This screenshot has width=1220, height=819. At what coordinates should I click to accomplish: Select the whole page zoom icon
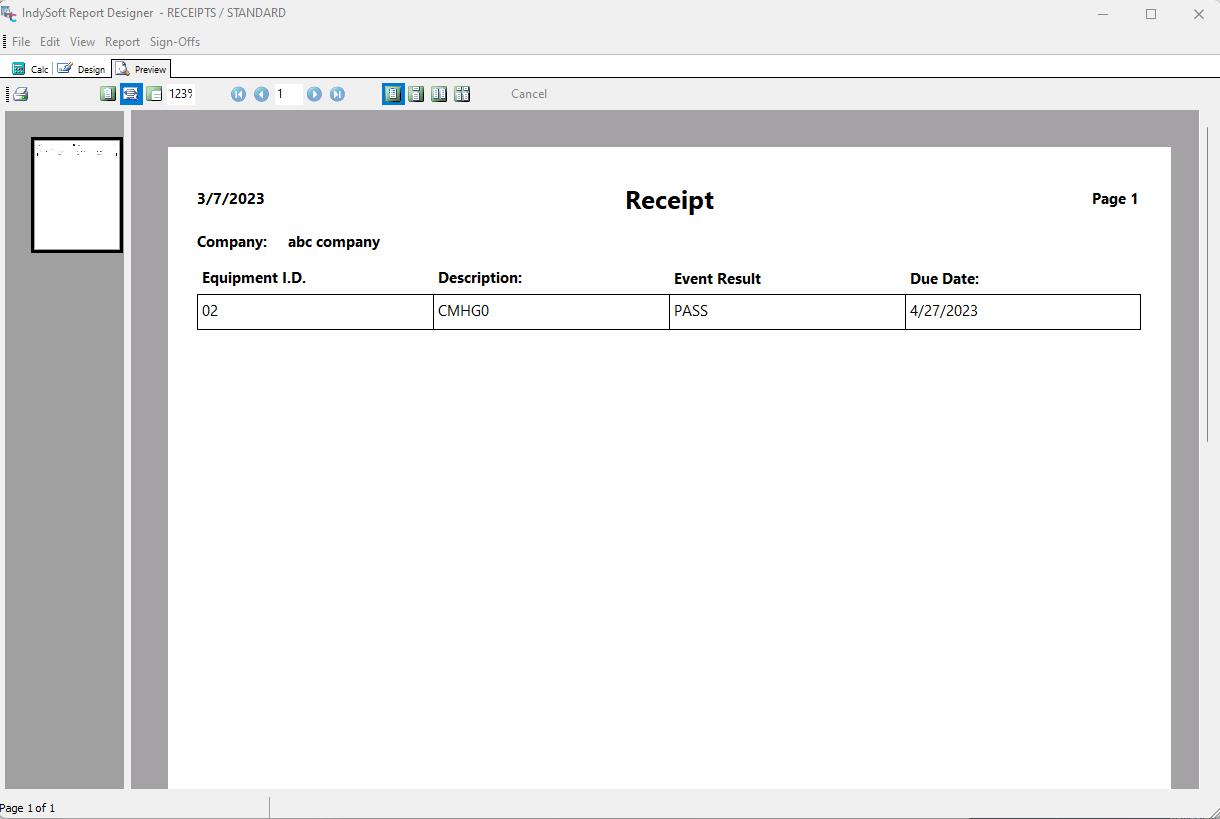108,94
